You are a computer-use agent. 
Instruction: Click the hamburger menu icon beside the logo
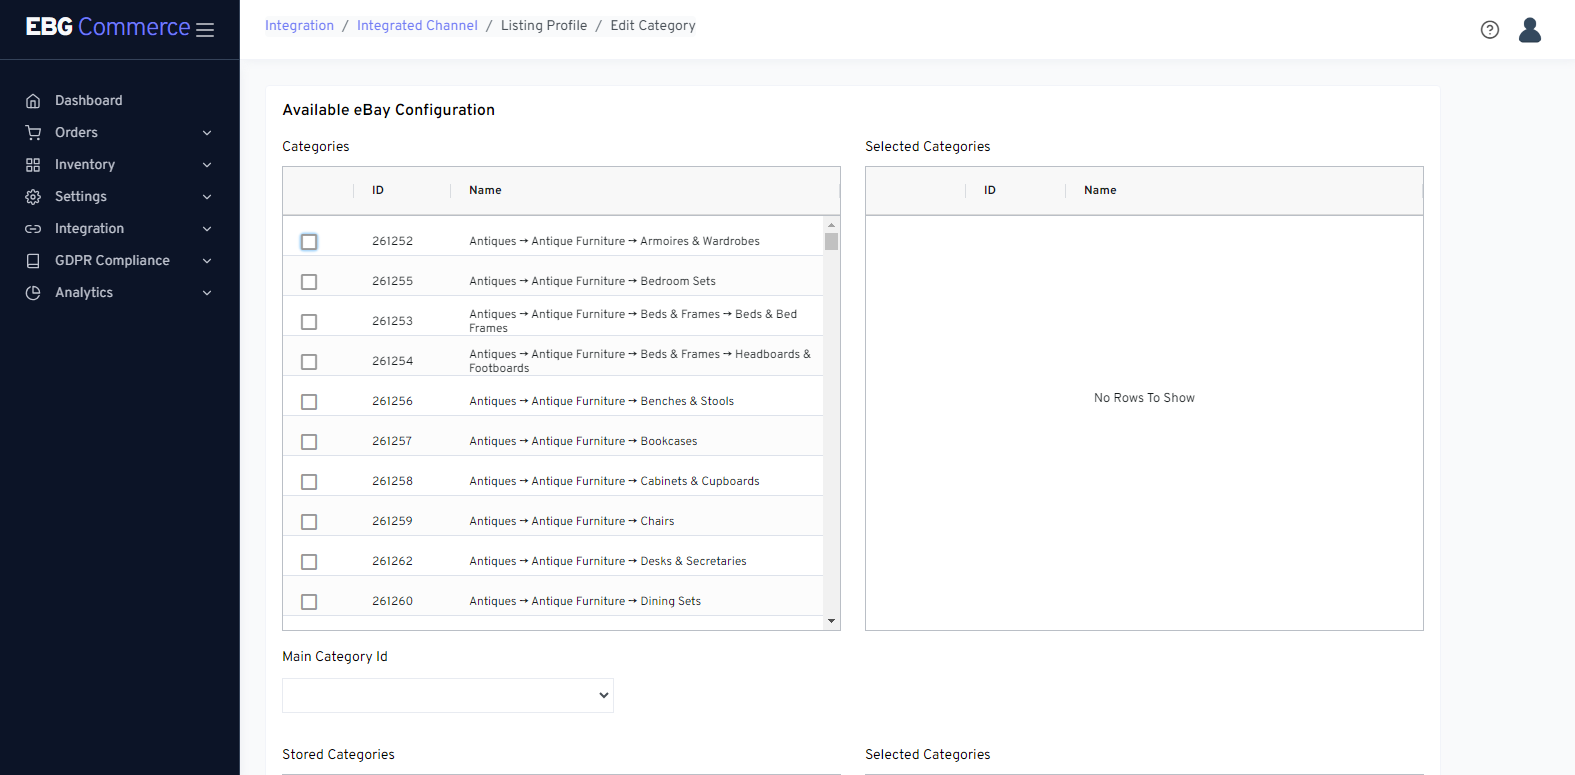click(x=205, y=30)
